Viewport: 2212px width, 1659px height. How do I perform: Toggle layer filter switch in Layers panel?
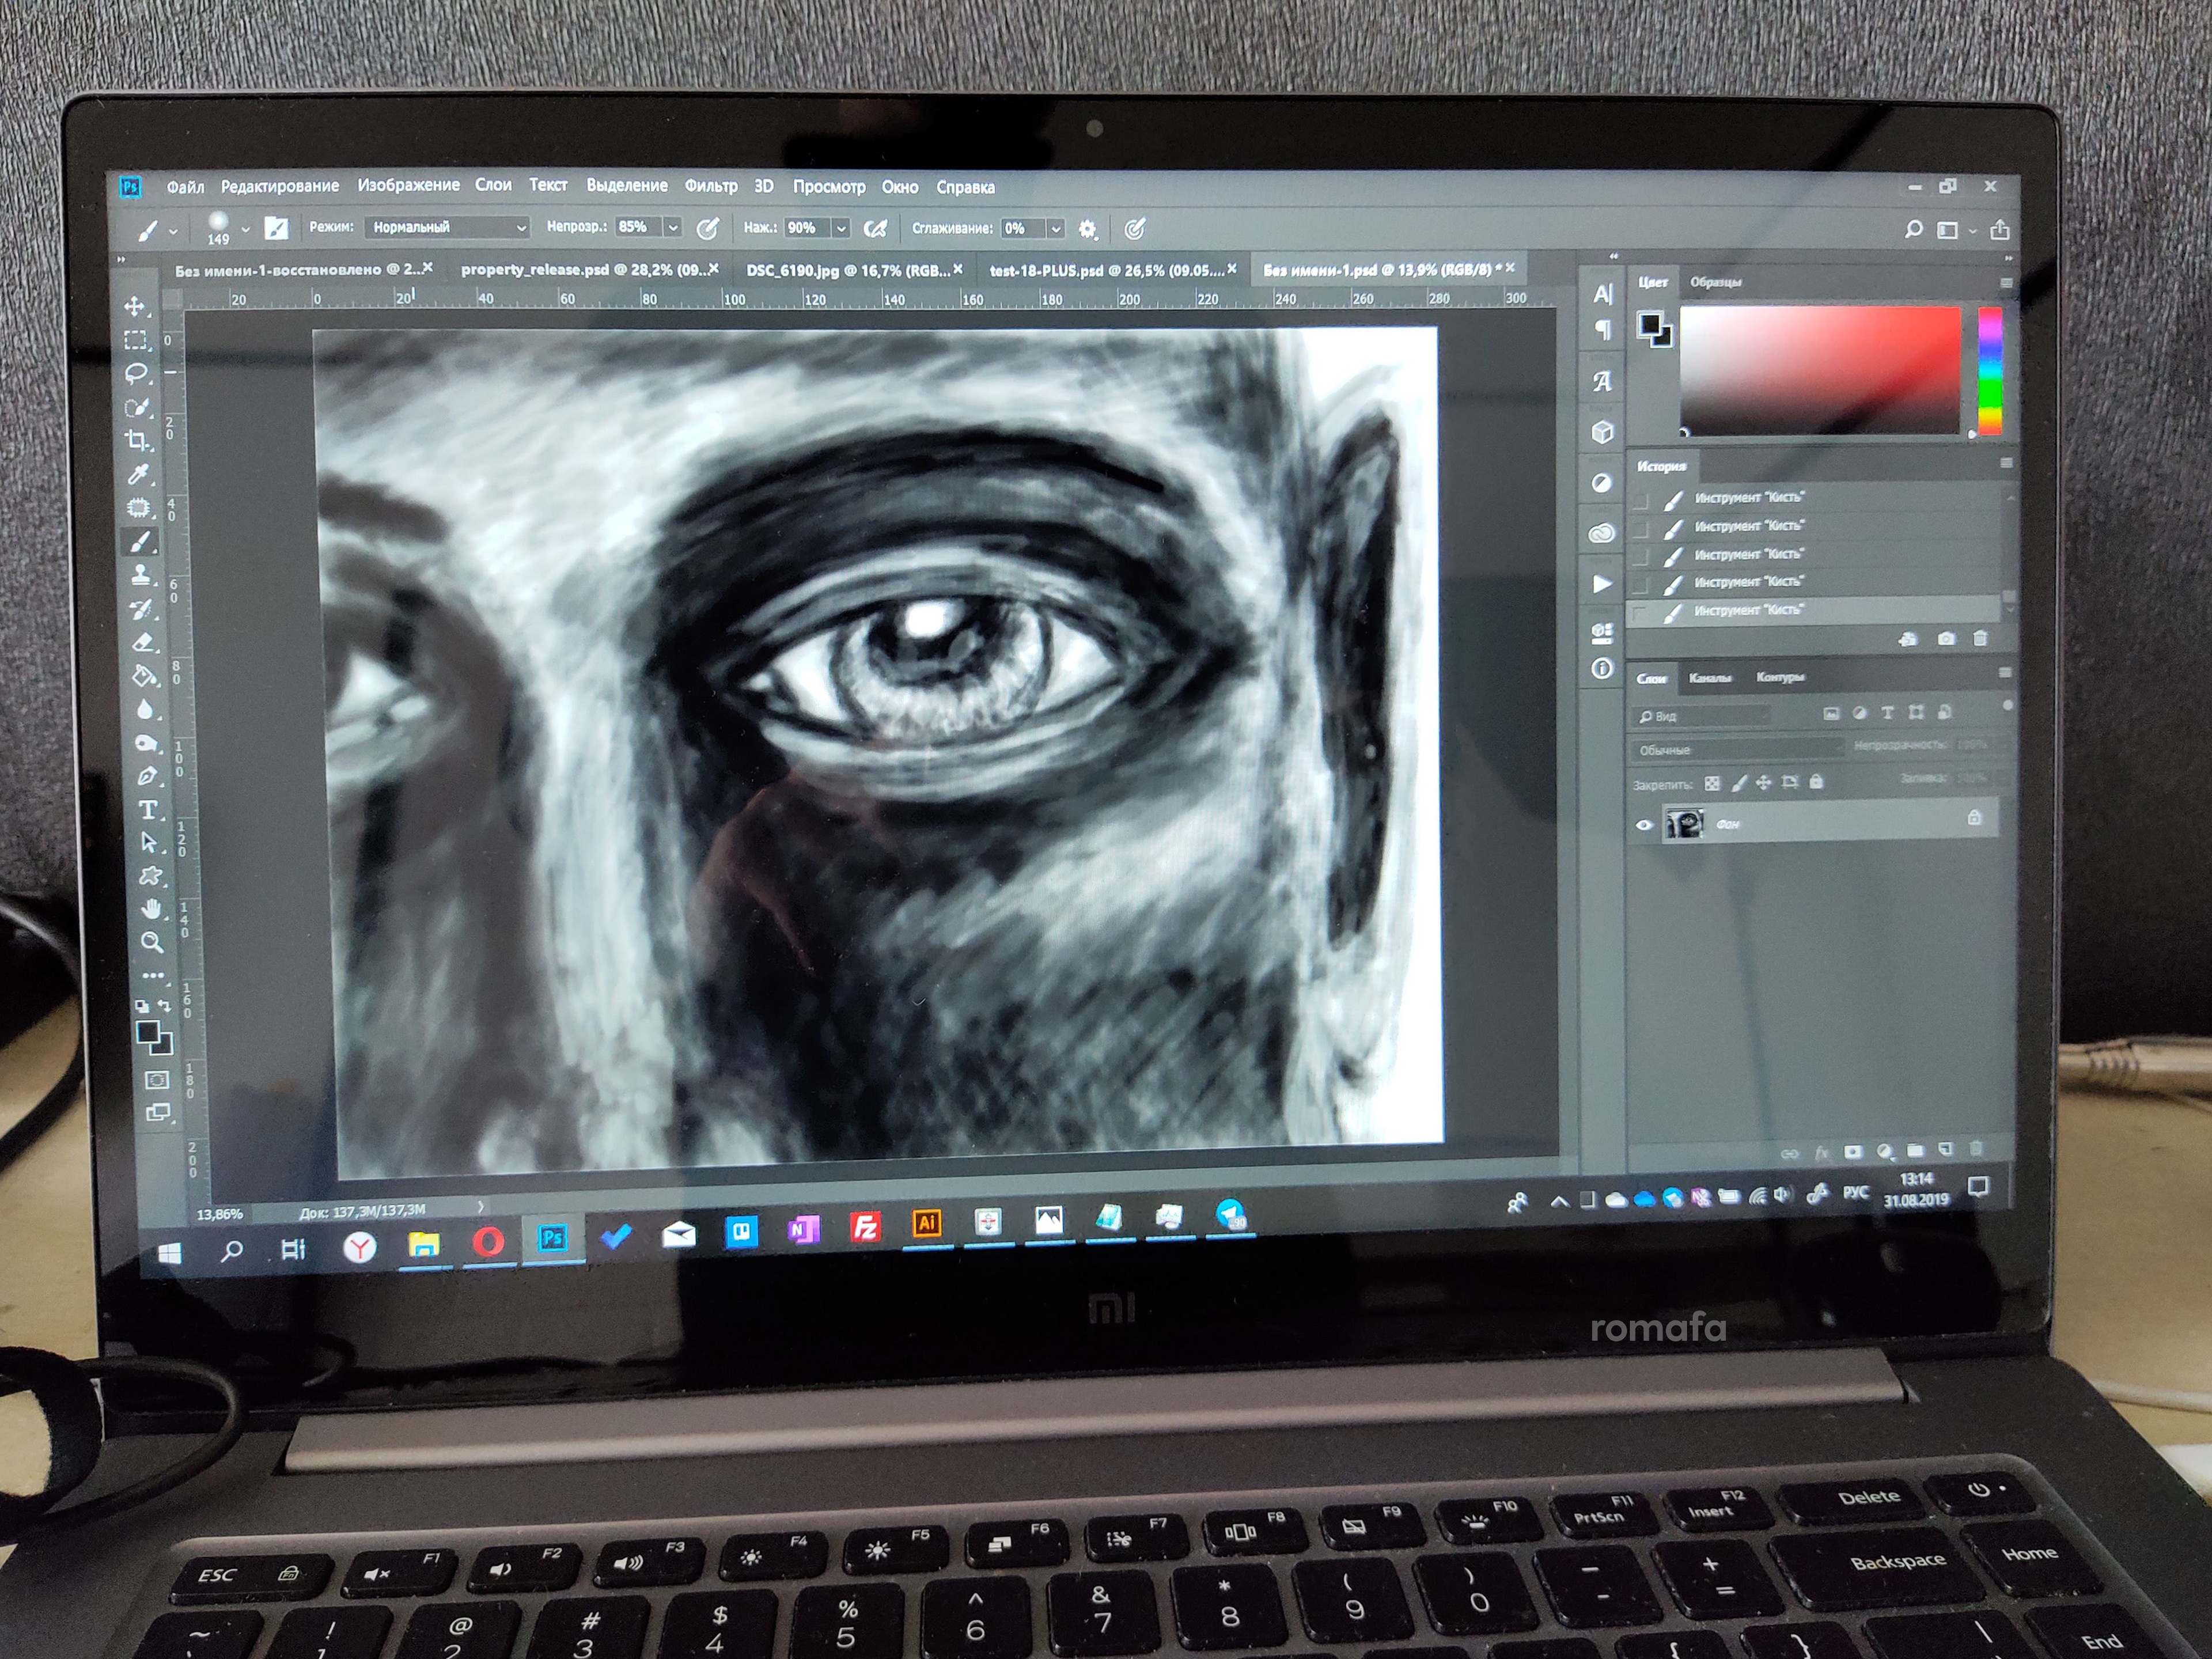pyautogui.click(x=2007, y=706)
